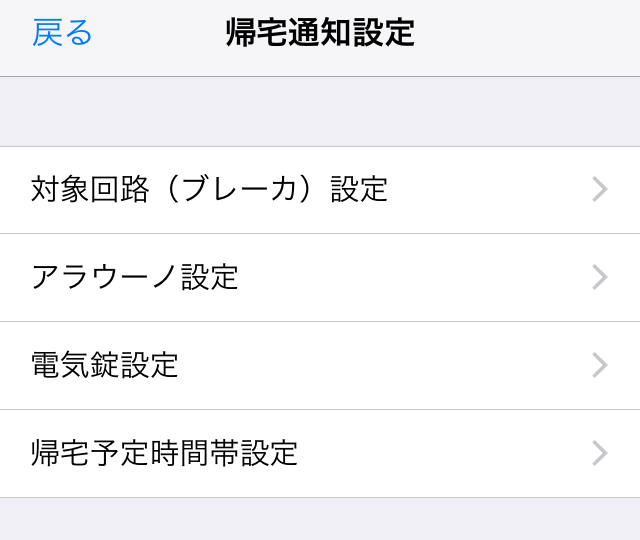Tap the 電気錠設定 label text
Image resolution: width=640 pixels, height=540 pixels.
105,365
